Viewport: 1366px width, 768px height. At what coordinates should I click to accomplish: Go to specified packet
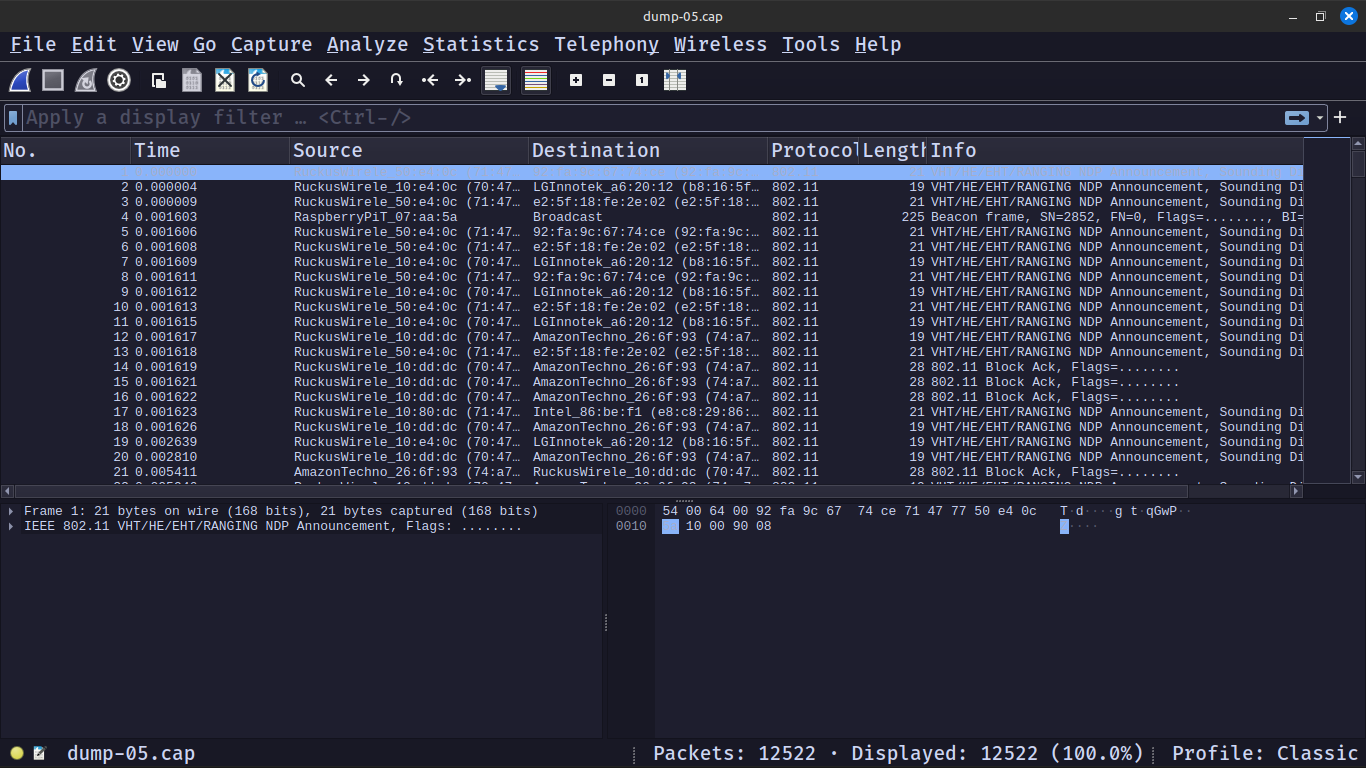(397, 80)
